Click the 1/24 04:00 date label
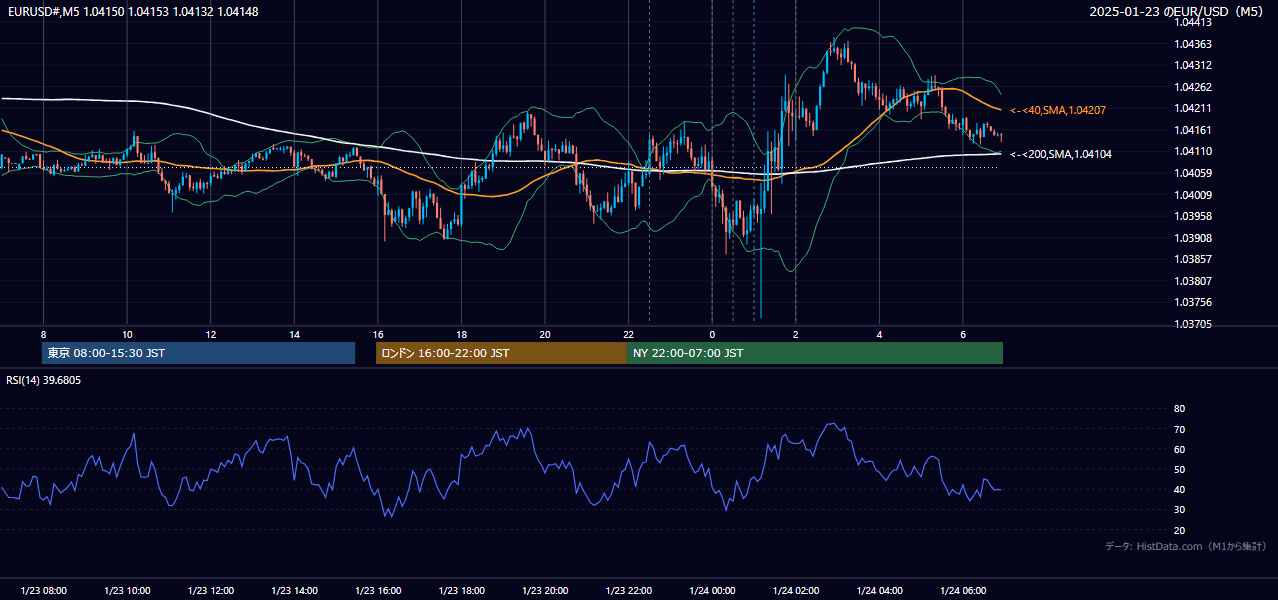Image resolution: width=1278 pixels, height=600 pixels. click(879, 591)
